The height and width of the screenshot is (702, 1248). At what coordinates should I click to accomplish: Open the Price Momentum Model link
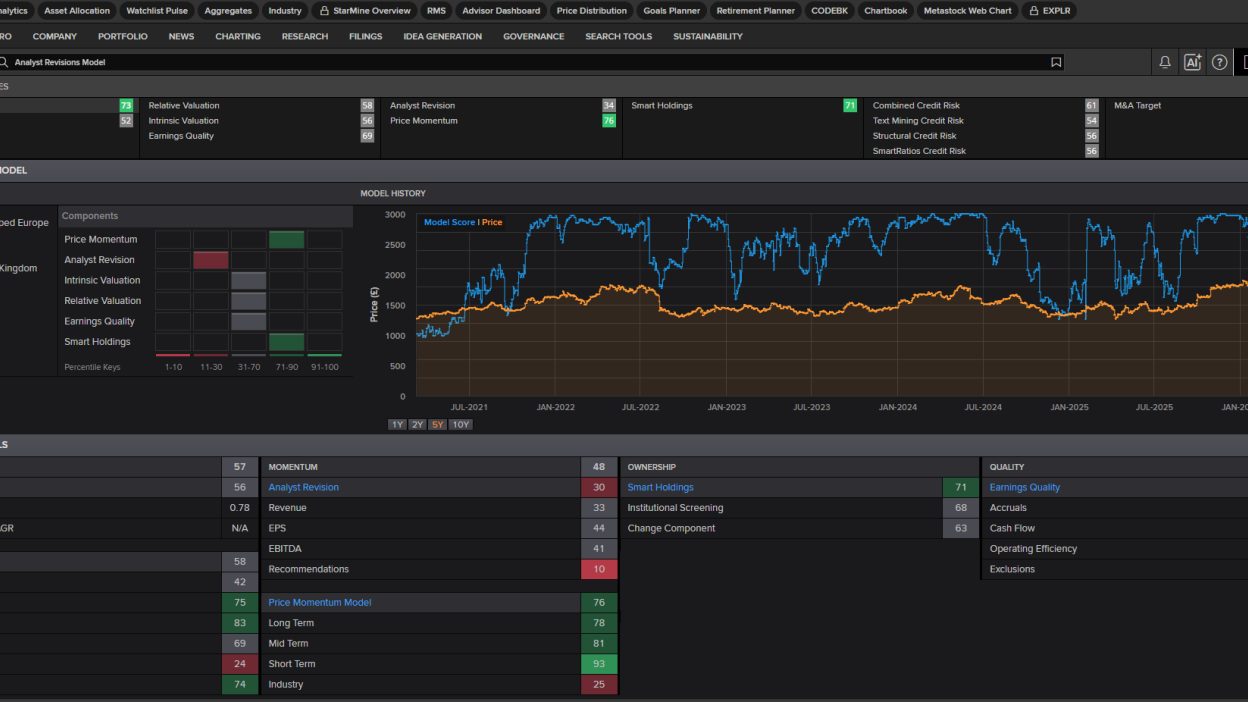[x=319, y=603]
